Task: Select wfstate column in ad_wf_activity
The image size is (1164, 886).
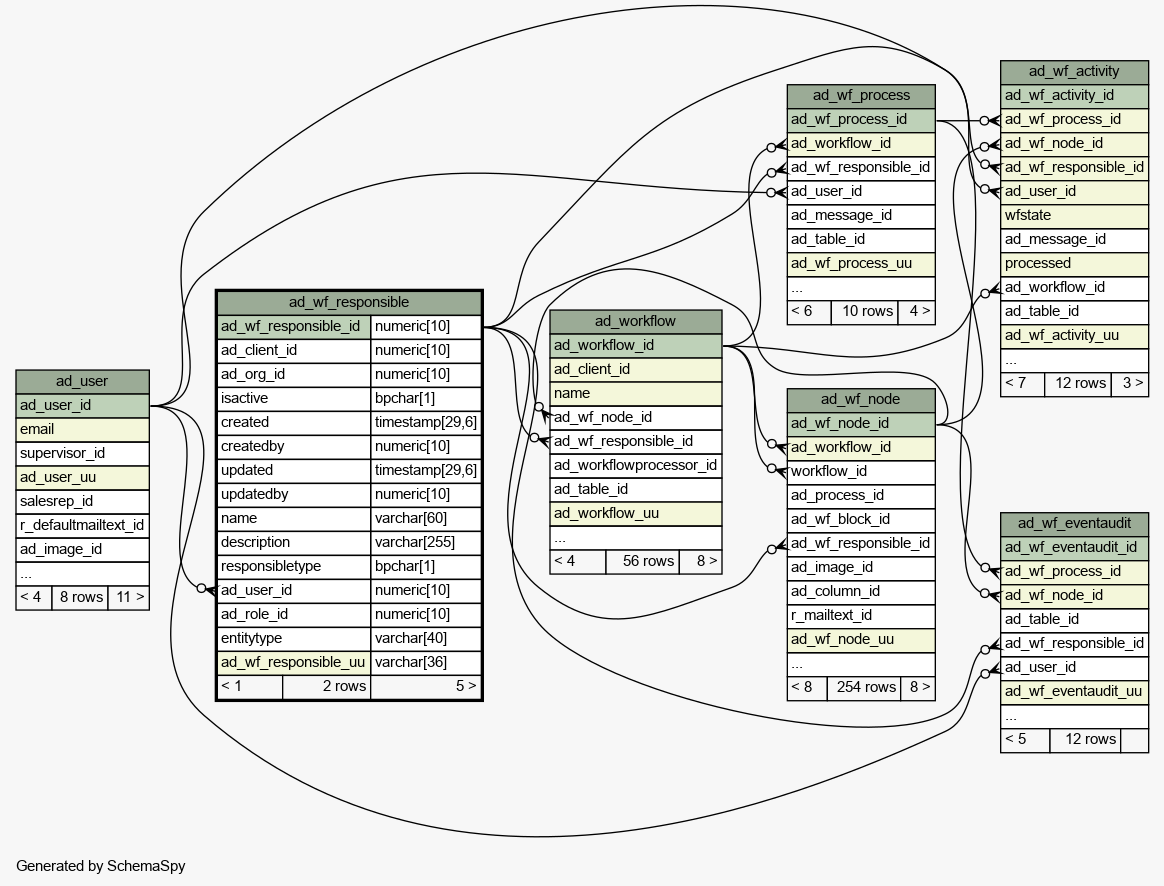Action: [x=1074, y=216]
